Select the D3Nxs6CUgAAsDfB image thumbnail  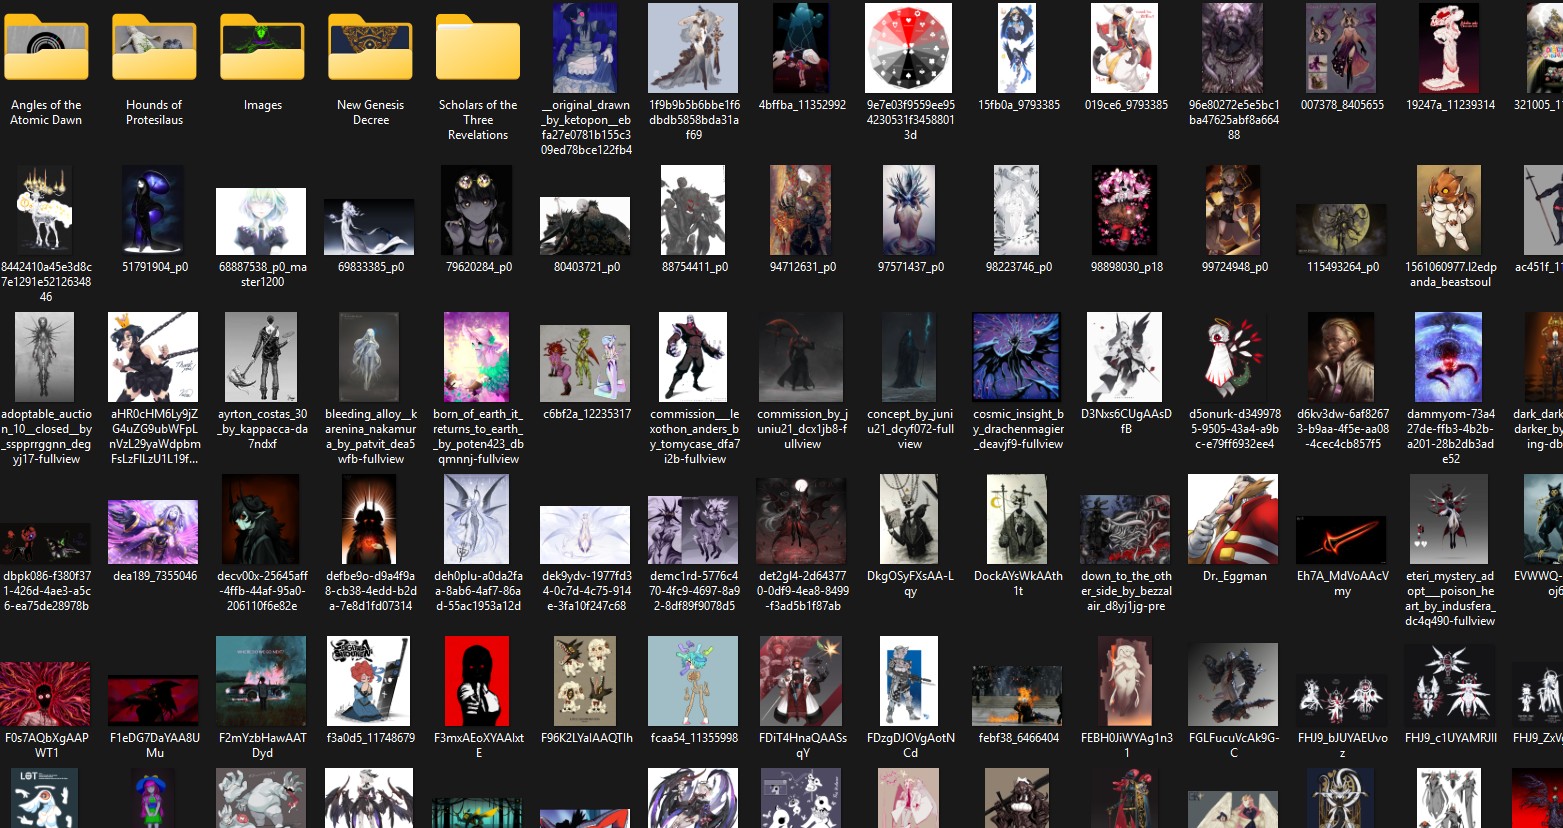pyautogui.click(x=1126, y=357)
